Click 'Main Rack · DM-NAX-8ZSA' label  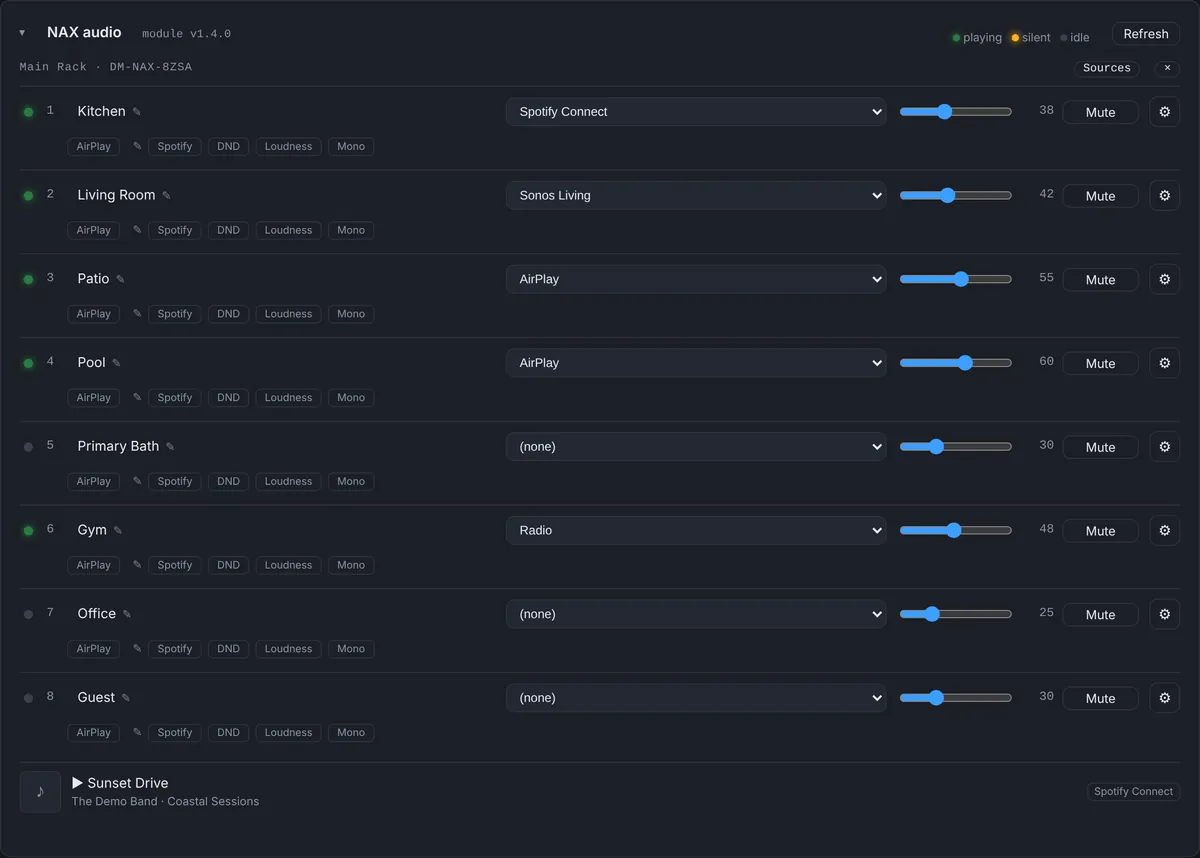106,67
